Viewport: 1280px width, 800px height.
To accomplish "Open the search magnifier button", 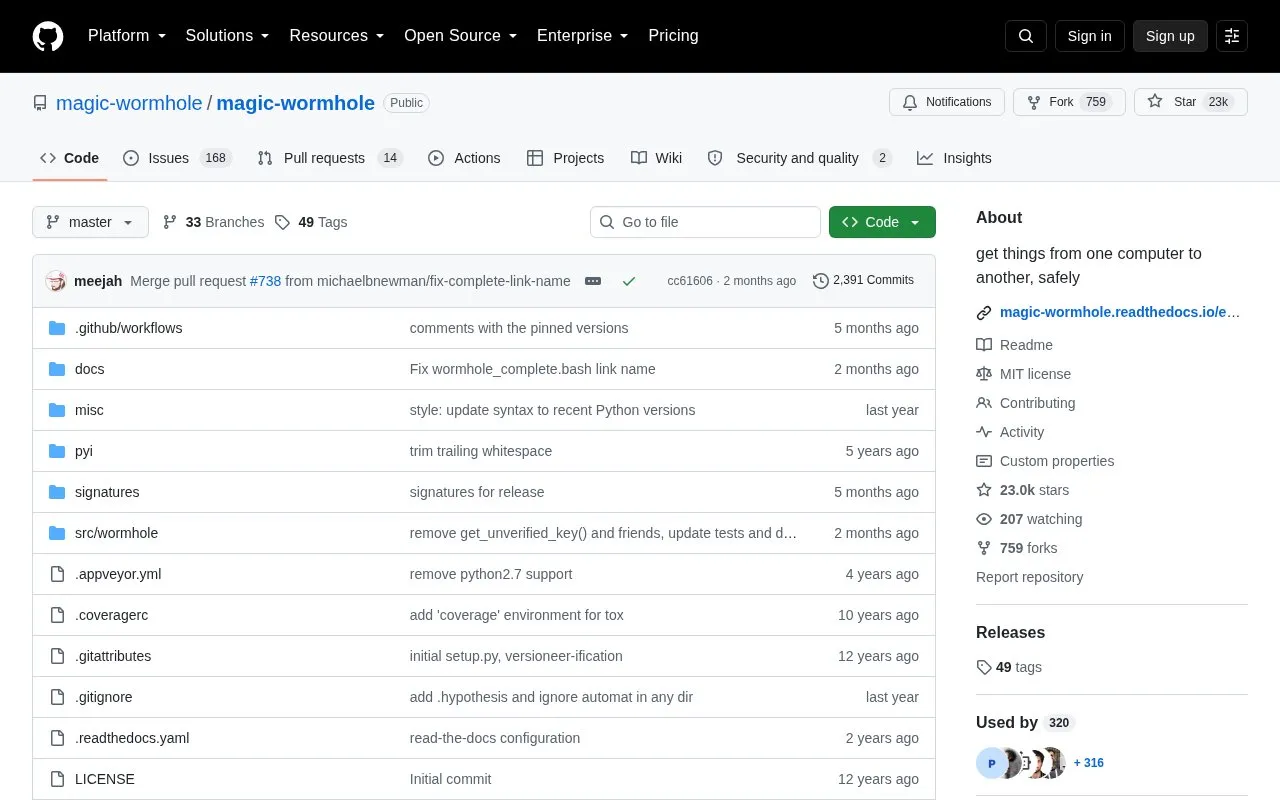I will [1026, 36].
